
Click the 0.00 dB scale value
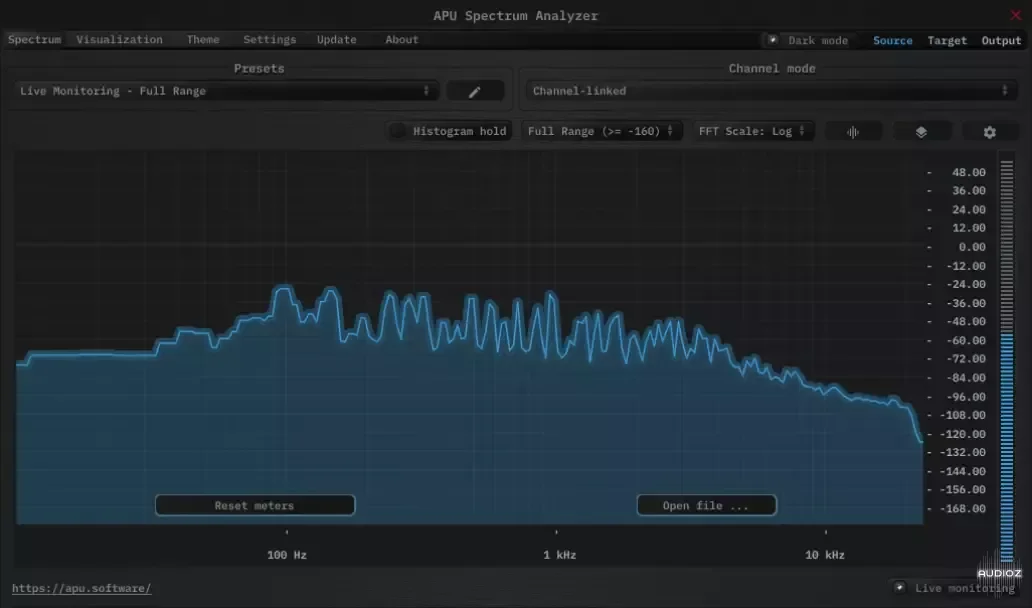(x=972, y=247)
